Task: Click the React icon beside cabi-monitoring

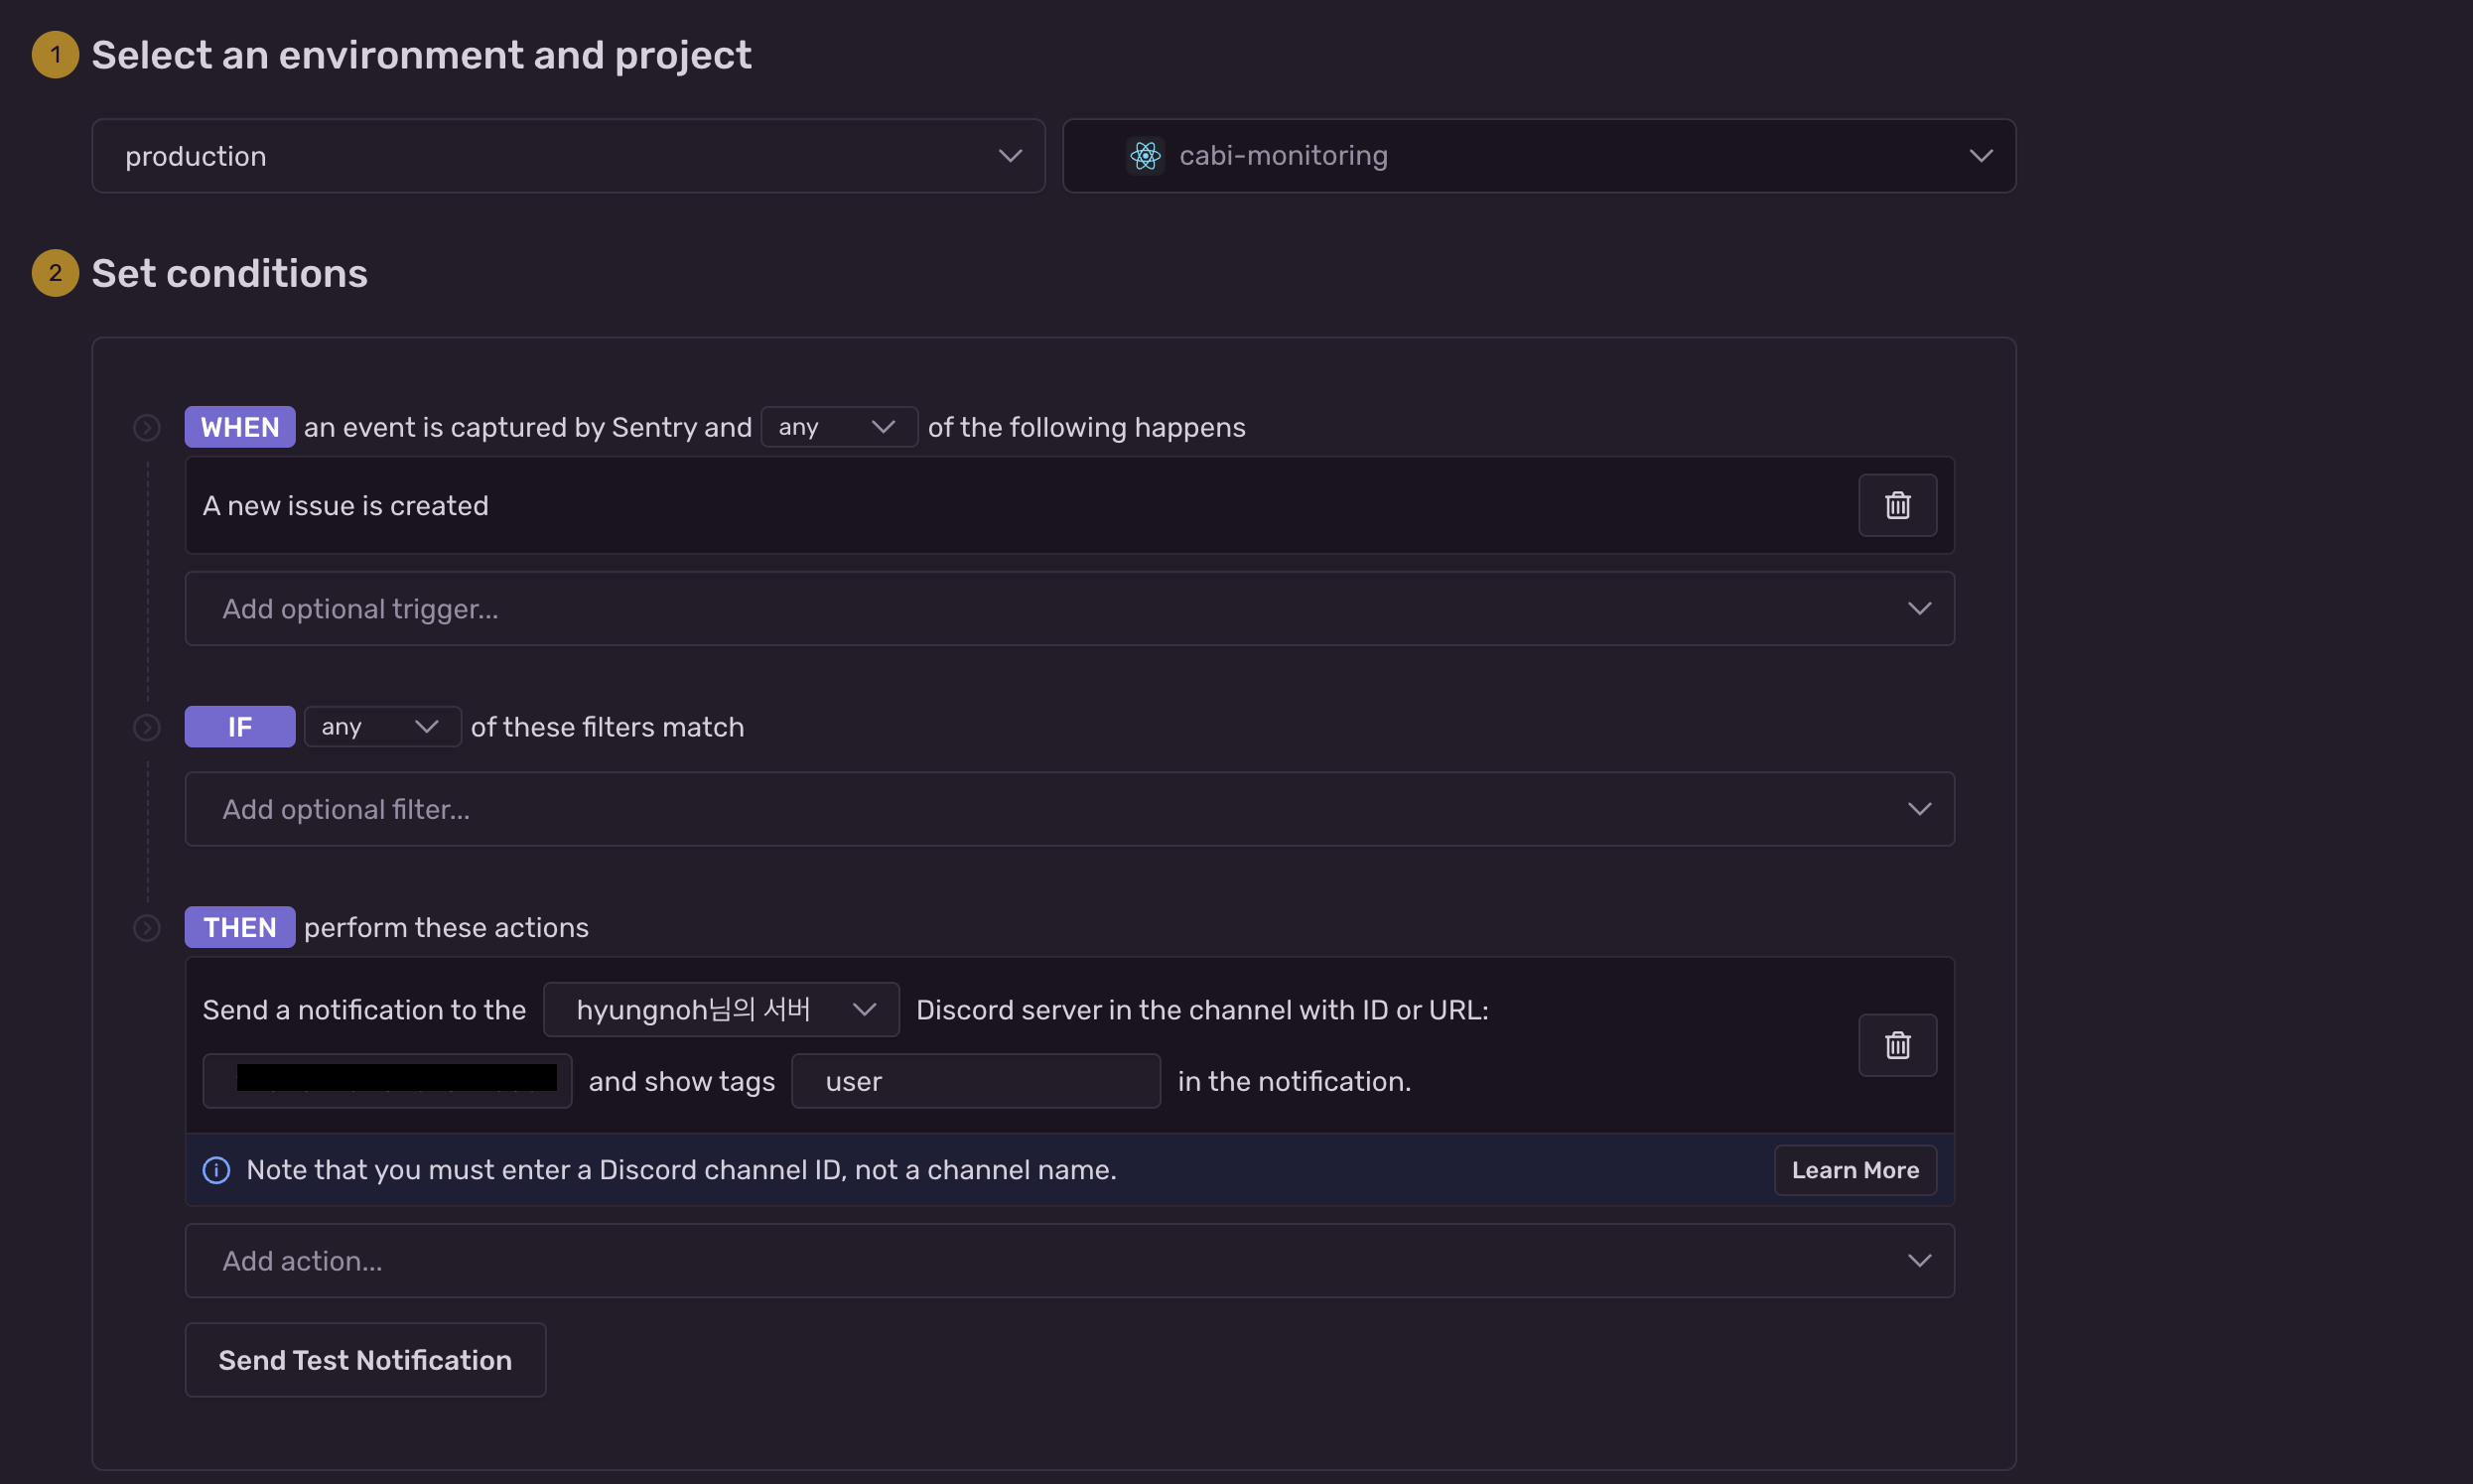Action: 1145,156
